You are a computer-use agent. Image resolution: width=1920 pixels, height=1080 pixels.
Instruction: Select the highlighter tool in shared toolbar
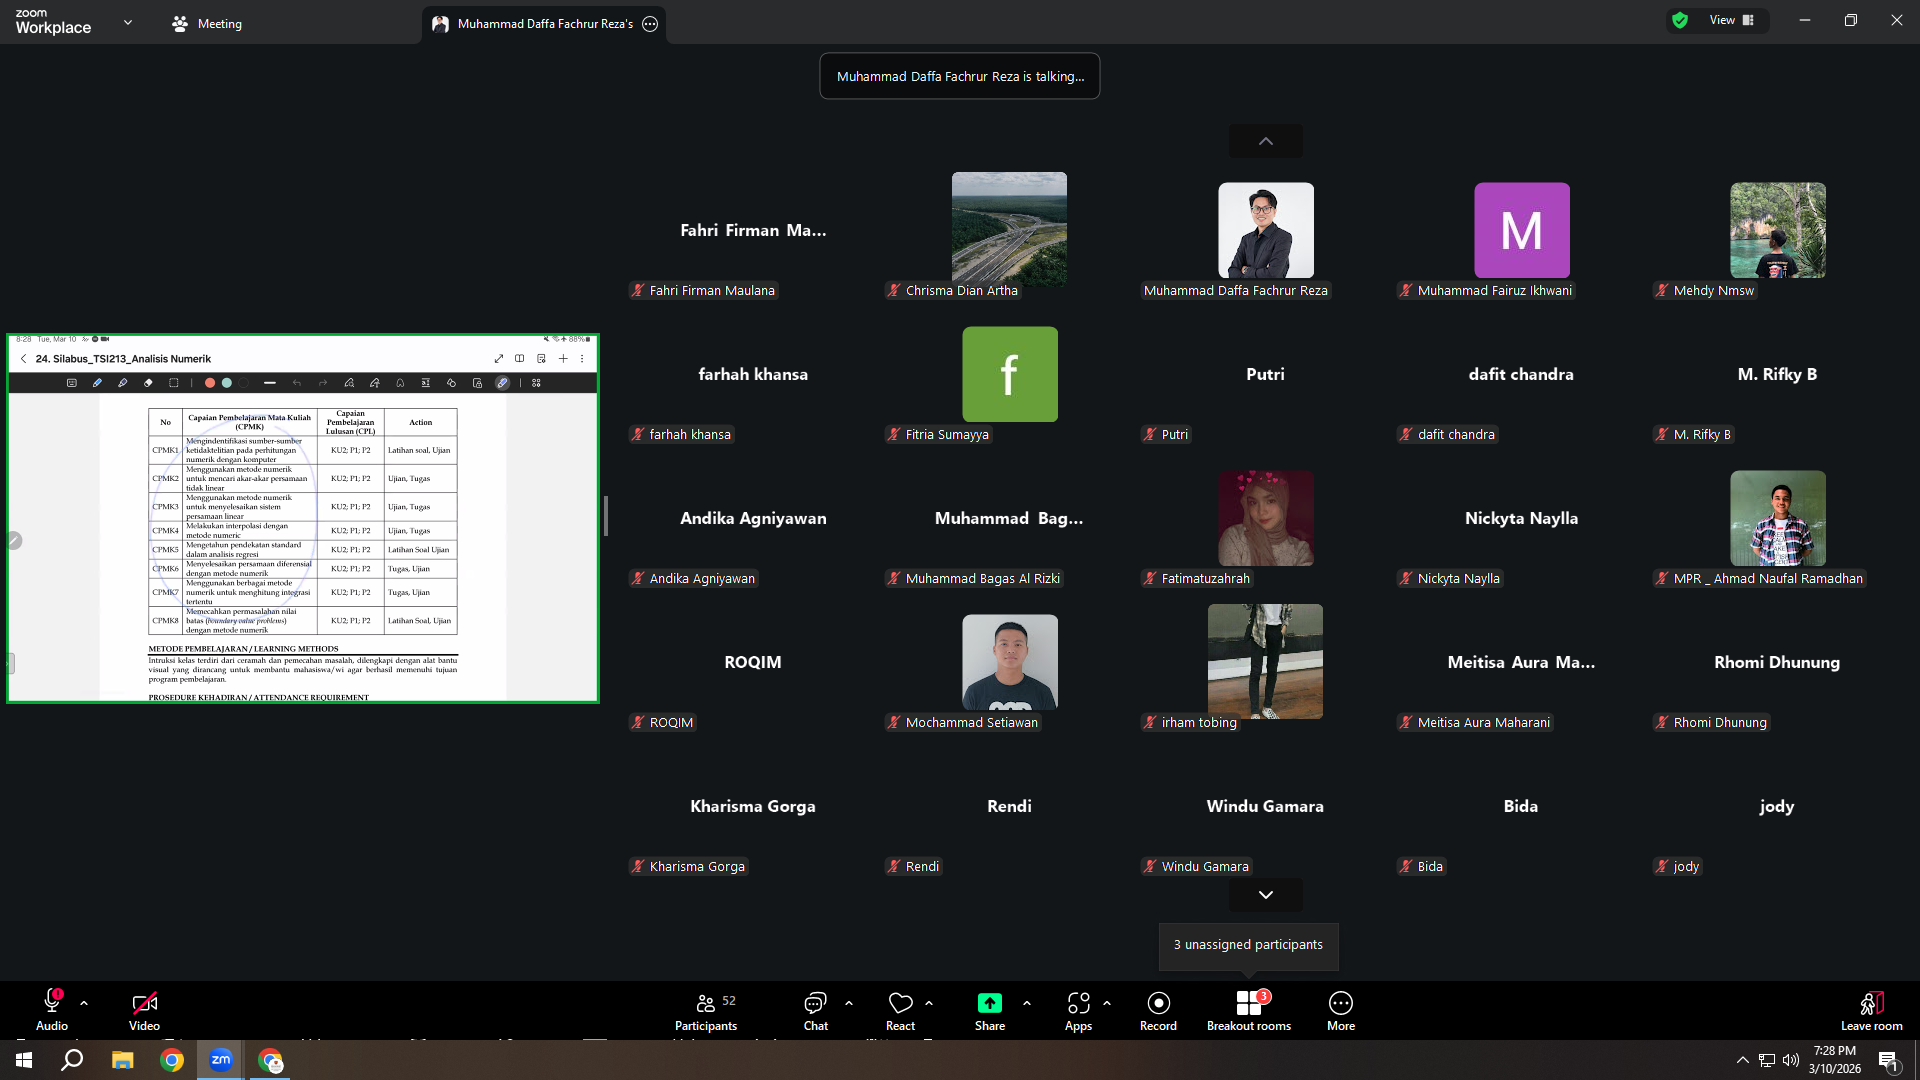click(x=123, y=383)
